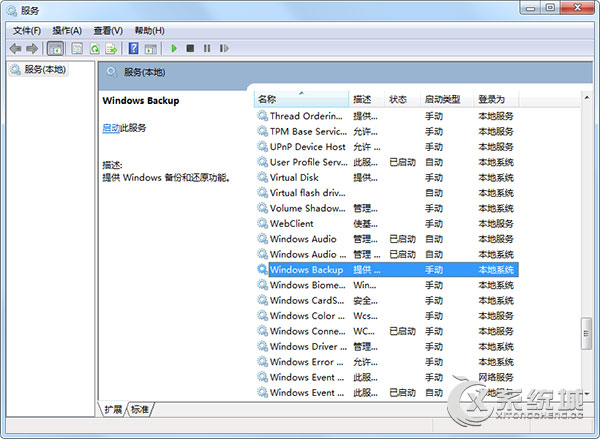The image size is (600, 439).
Task: Open the Properties toolbar icon
Action: tap(77, 49)
